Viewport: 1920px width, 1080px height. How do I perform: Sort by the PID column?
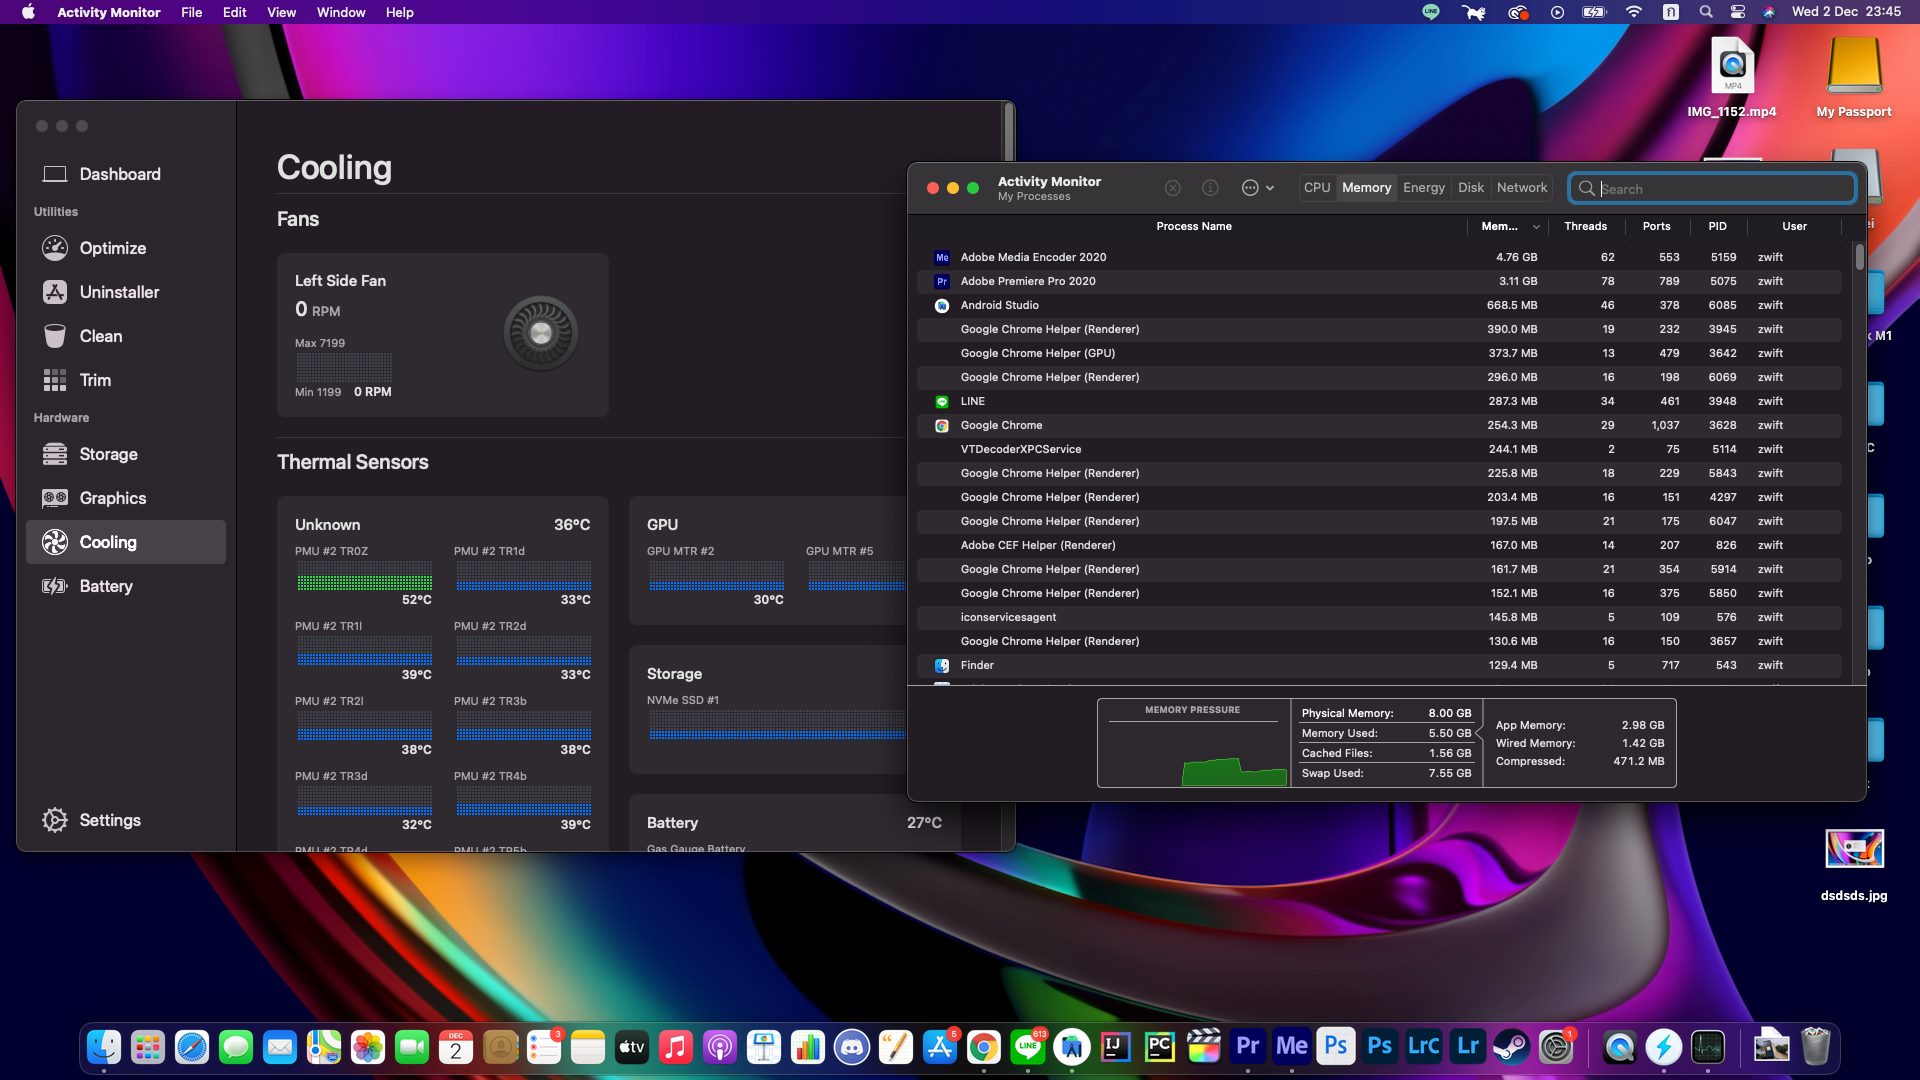click(x=1717, y=227)
